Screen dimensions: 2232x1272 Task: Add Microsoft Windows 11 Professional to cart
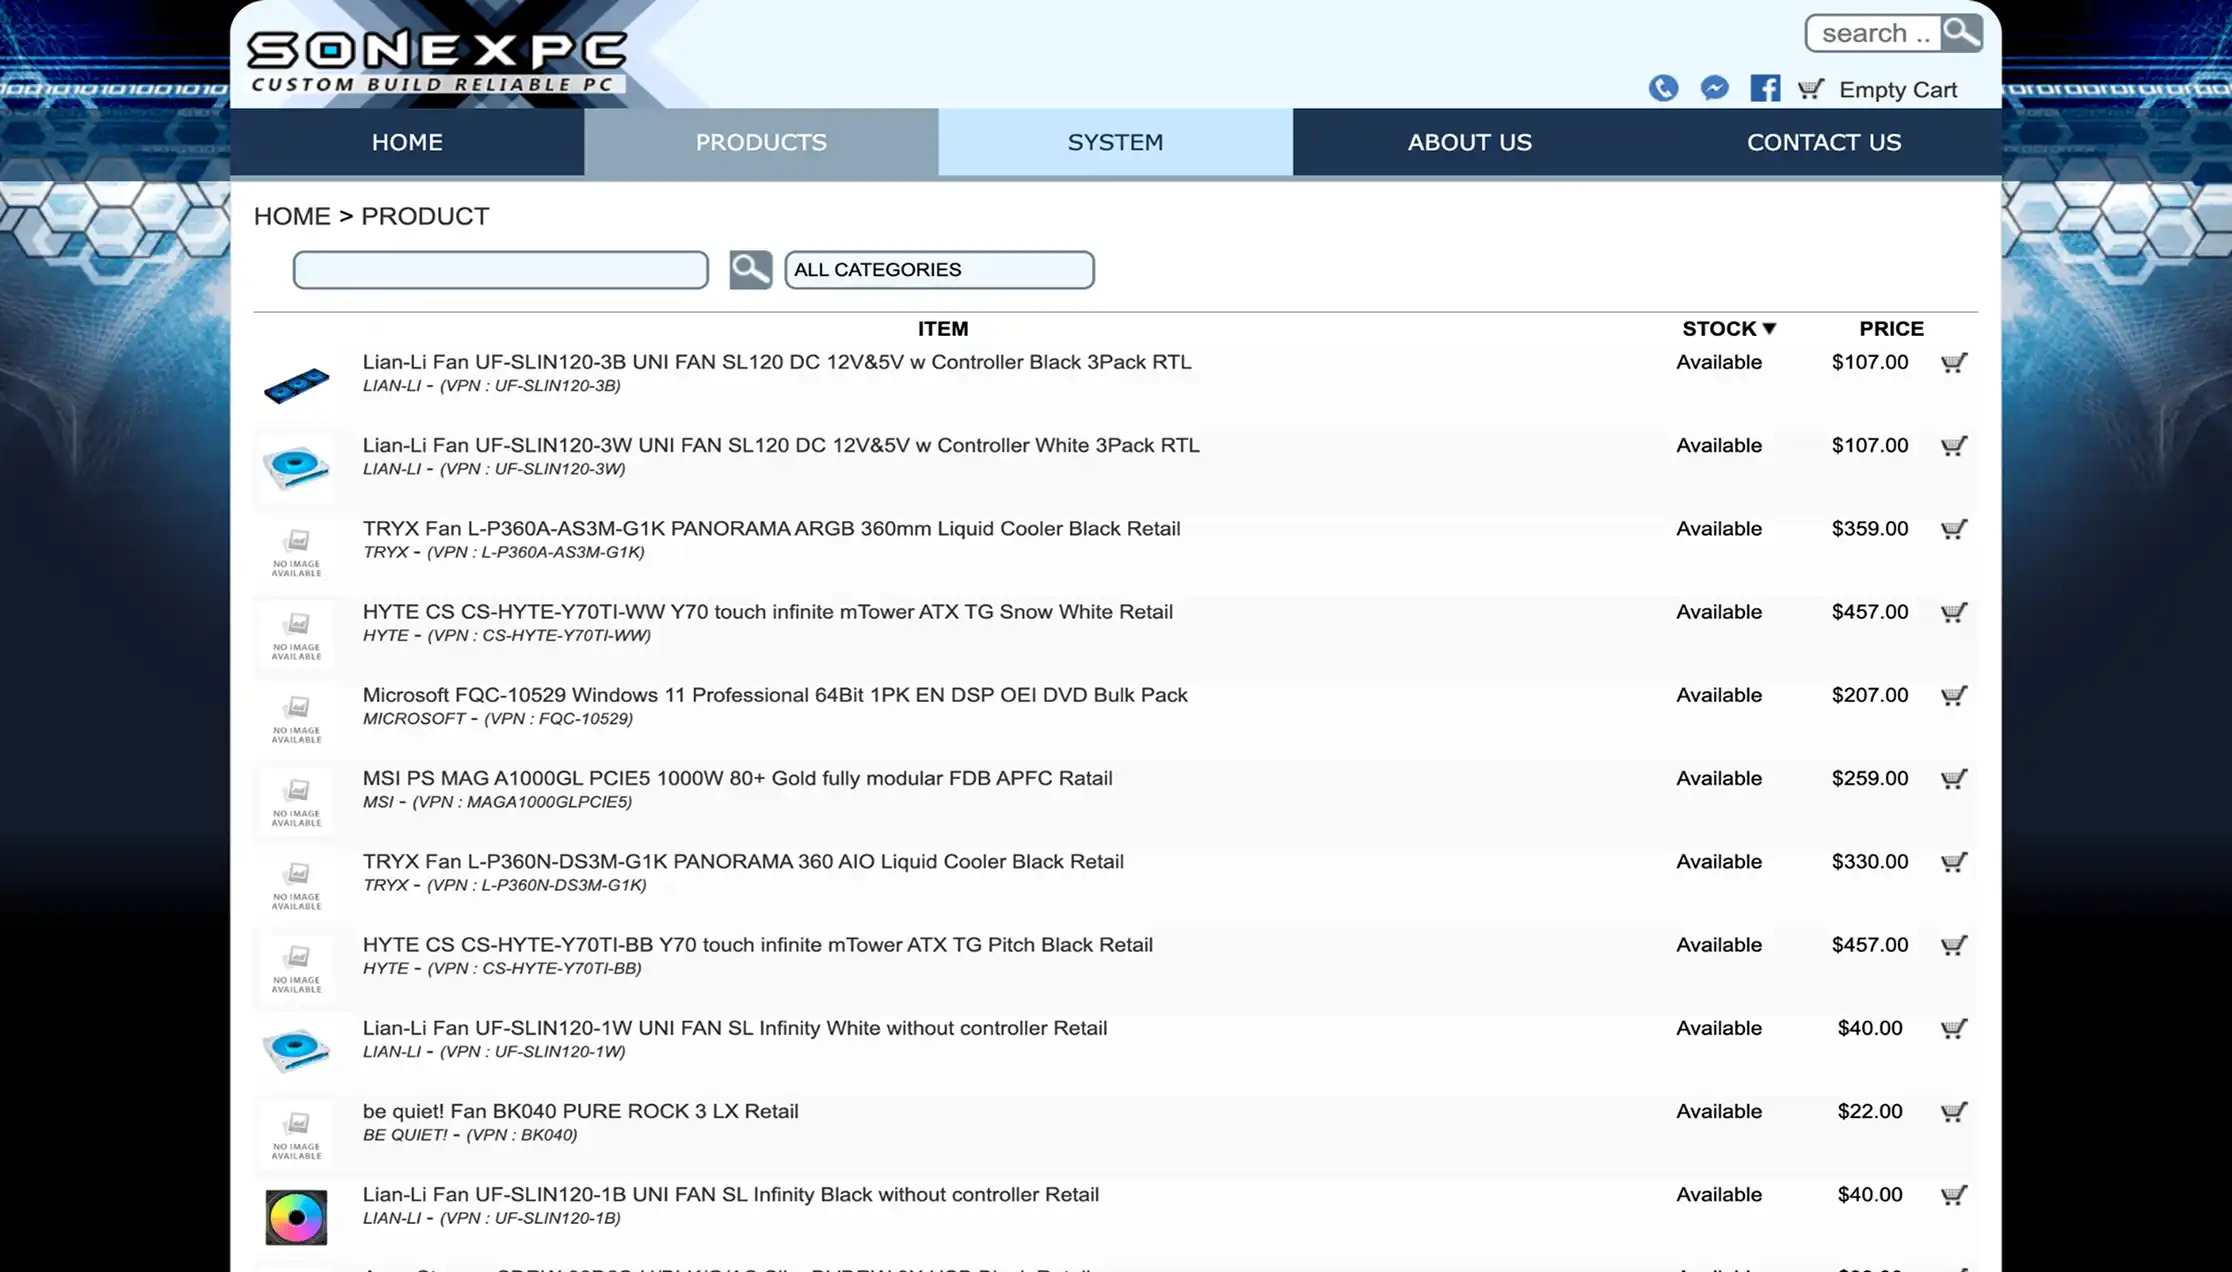[x=1954, y=695]
